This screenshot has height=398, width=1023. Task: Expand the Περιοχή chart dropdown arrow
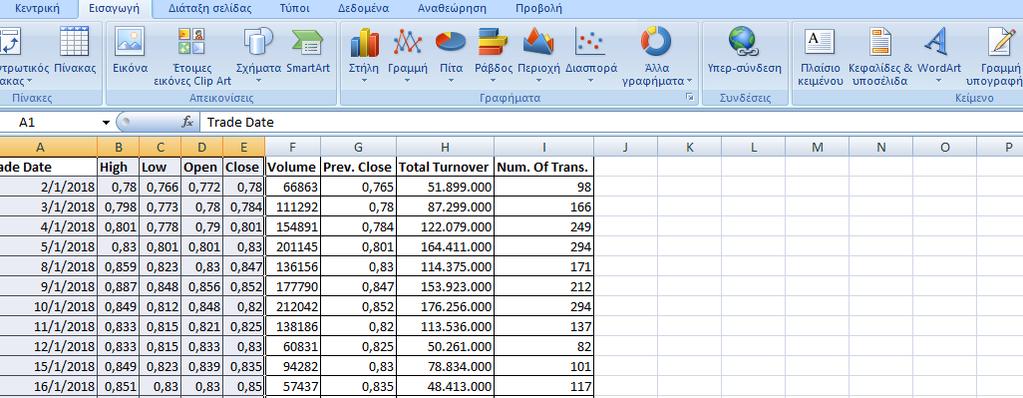pos(538,81)
